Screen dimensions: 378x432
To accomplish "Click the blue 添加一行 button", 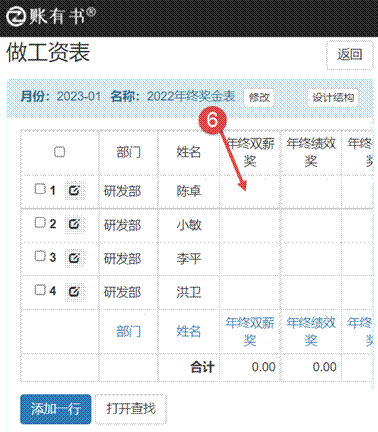I will [x=56, y=409].
